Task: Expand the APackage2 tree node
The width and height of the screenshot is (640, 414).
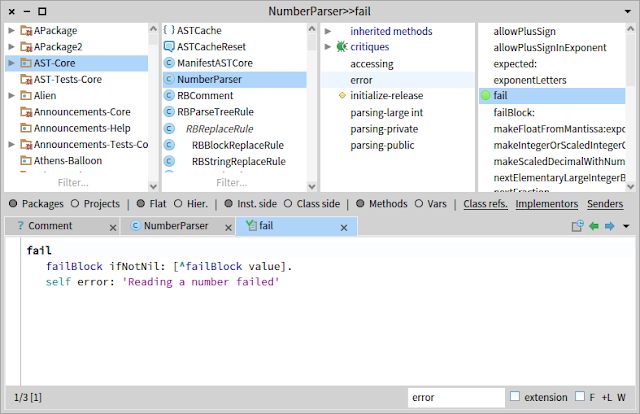Action: [x=11, y=47]
